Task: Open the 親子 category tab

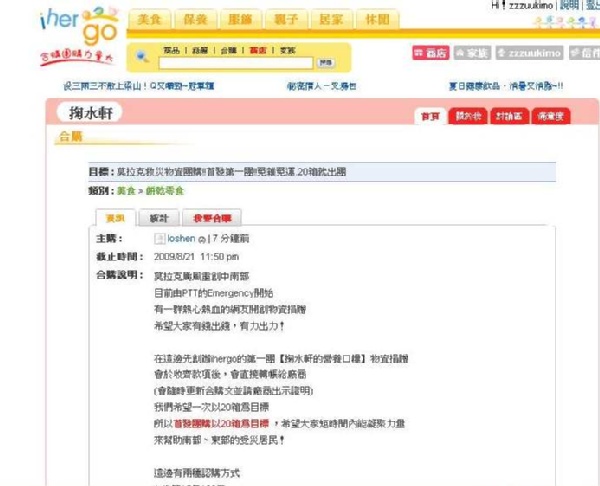Action: coord(286,20)
